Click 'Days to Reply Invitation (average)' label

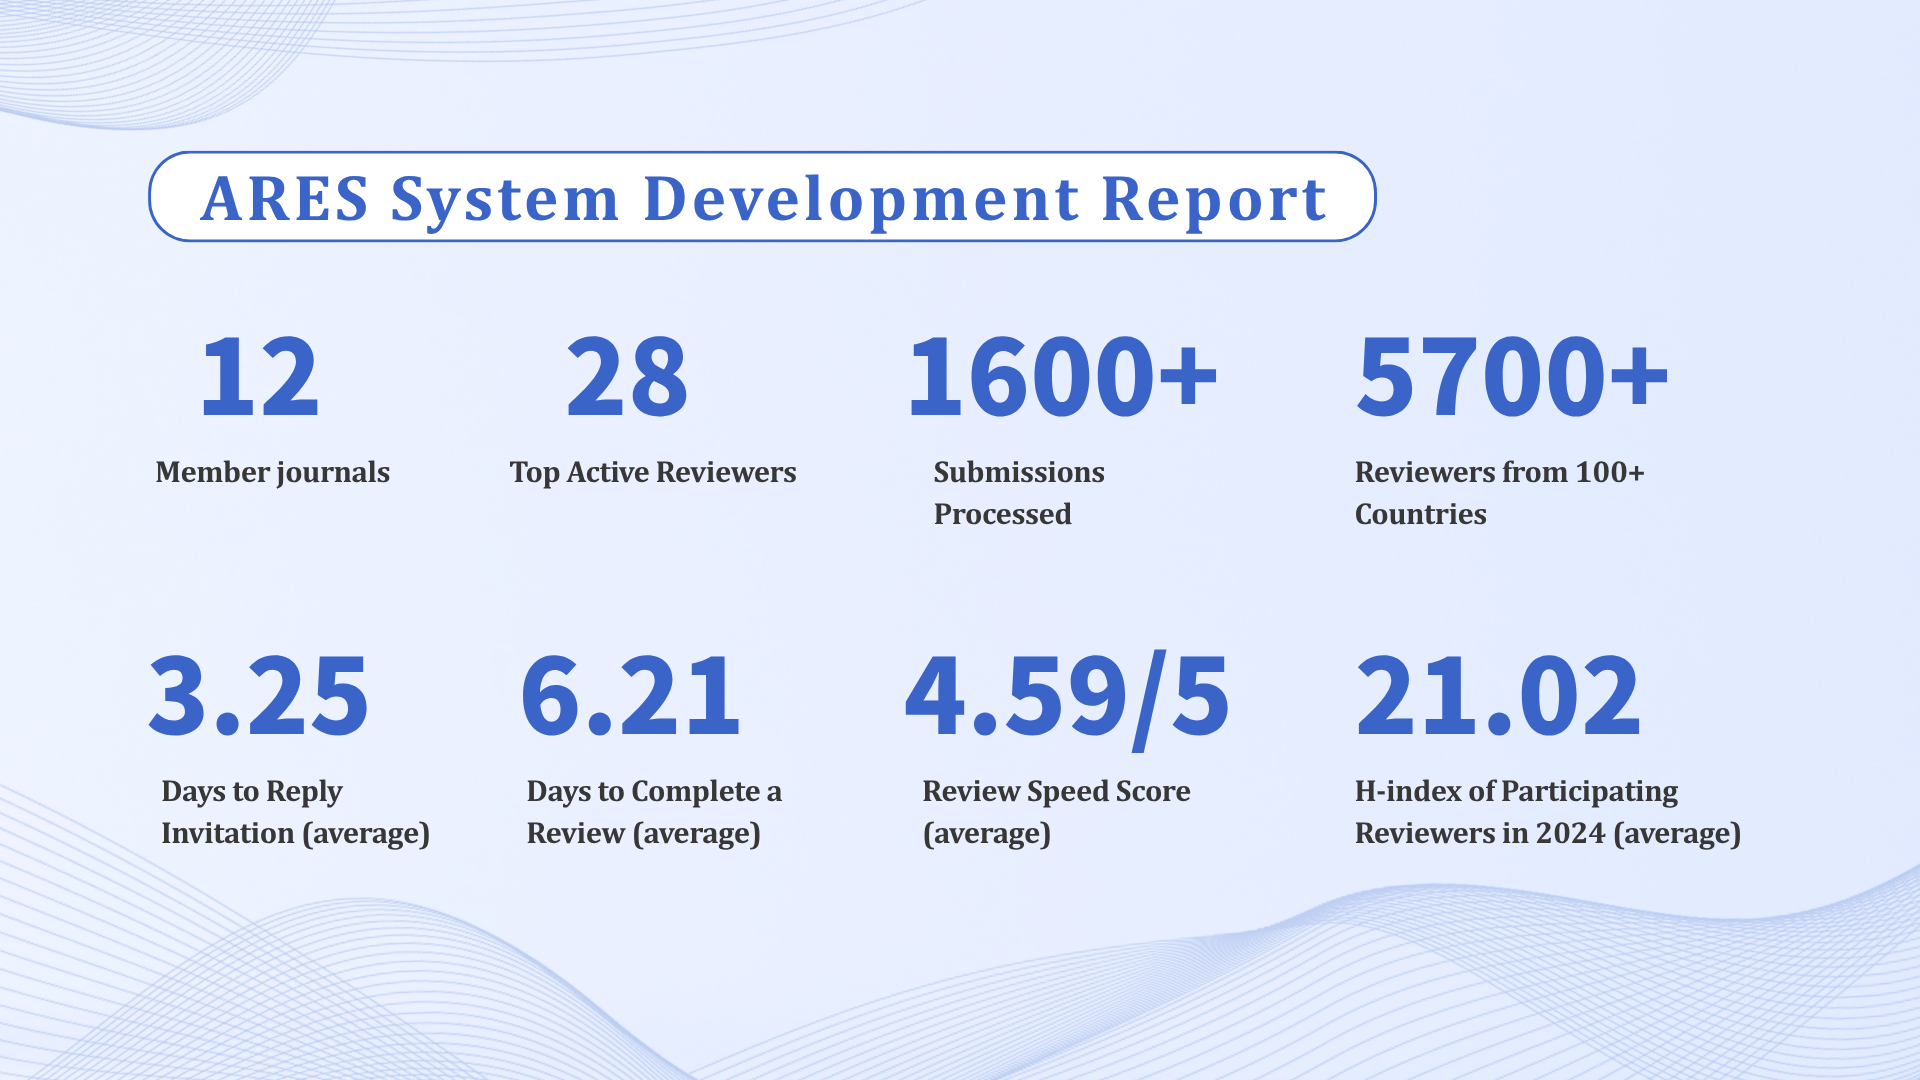pos(295,812)
